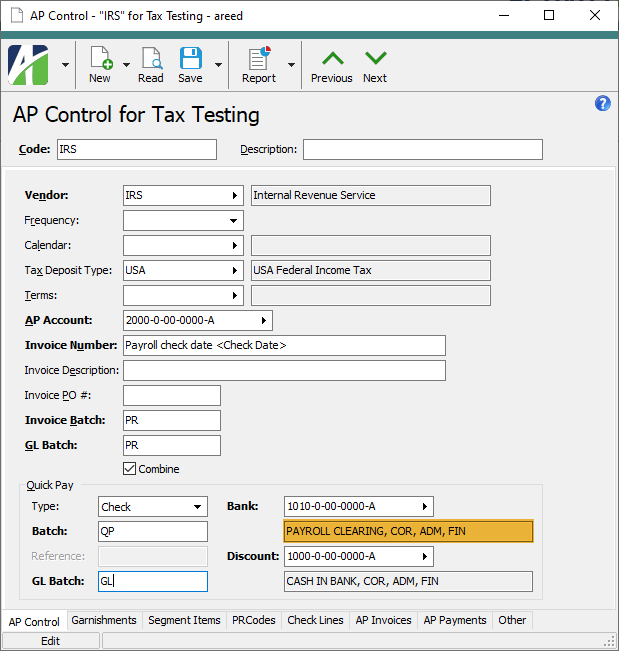Open the Tax Deposit Type lookup arrow
The image size is (619, 651).
coord(235,270)
